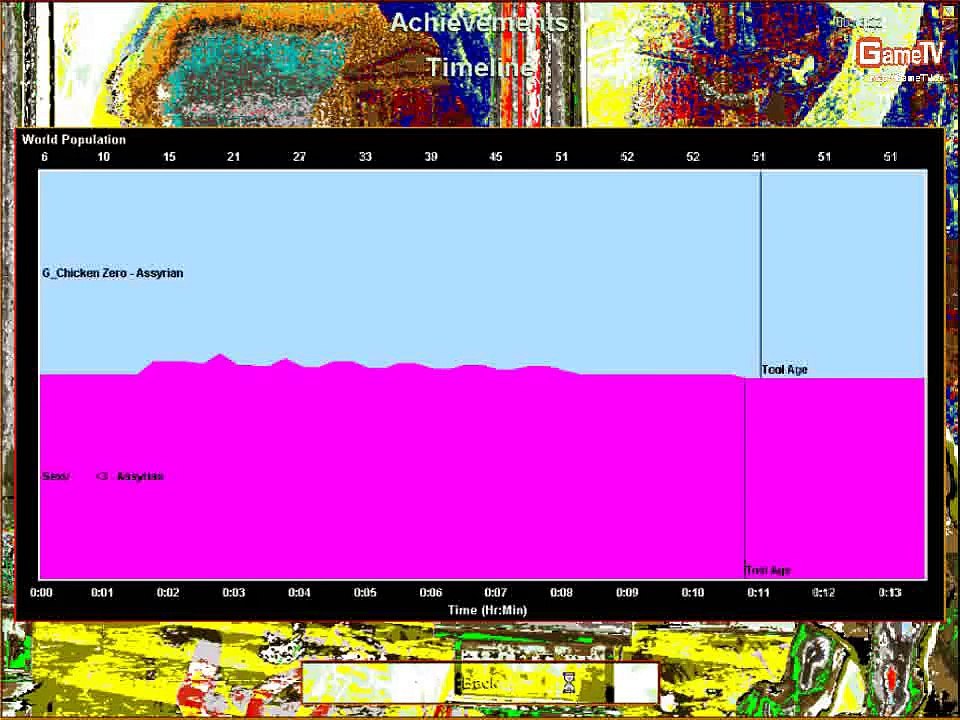Viewport: 960px width, 720px height.
Task: Click population value 39
Action: (431, 157)
